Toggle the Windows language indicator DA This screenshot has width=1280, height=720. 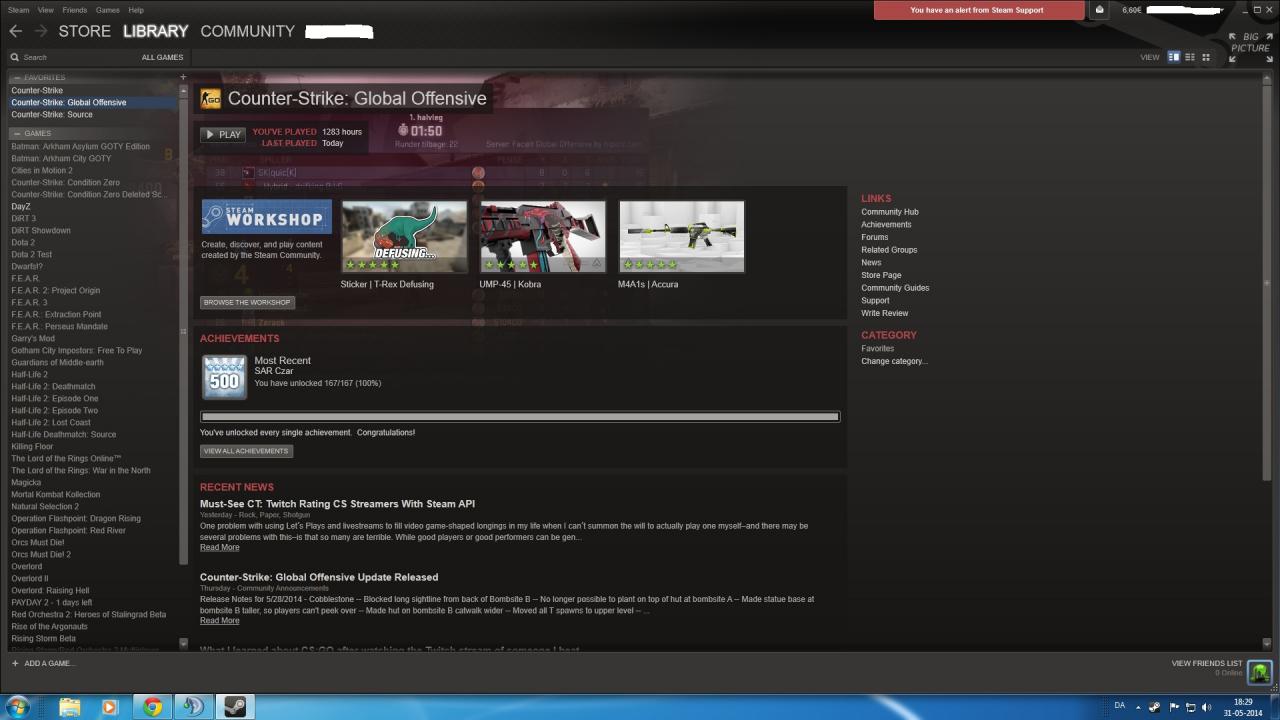click(x=1119, y=705)
